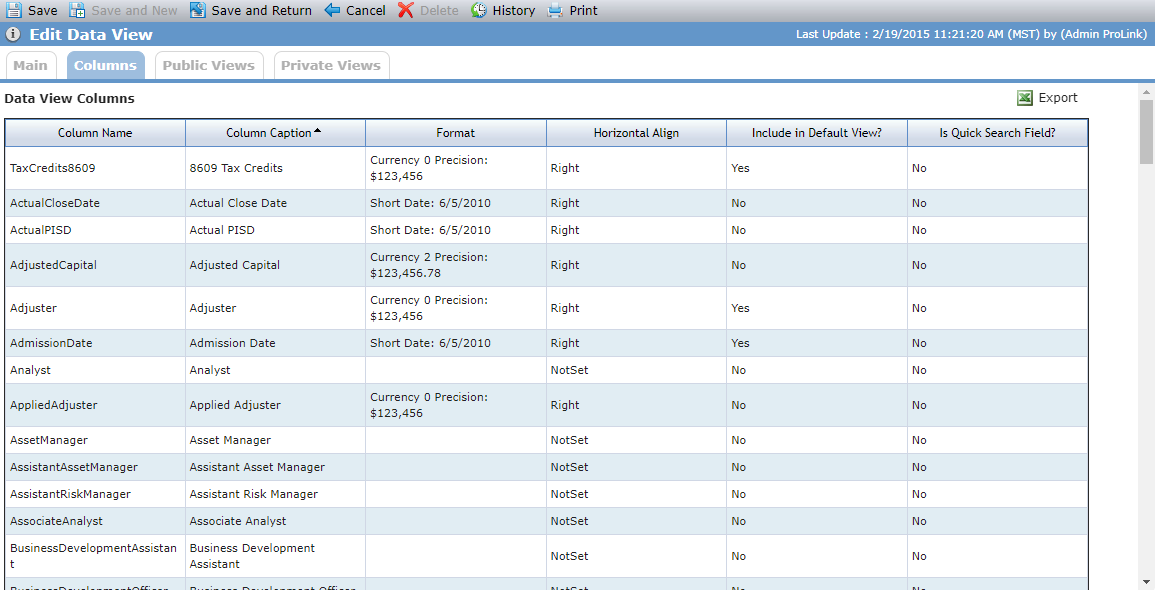Sort by Horizontal Align header

[636, 133]
